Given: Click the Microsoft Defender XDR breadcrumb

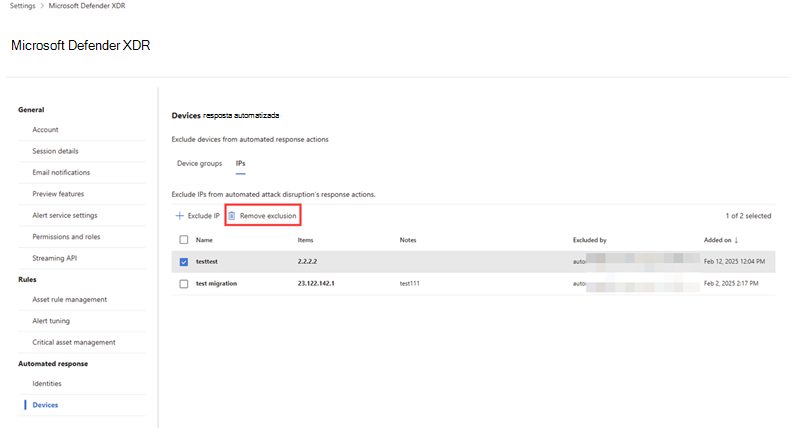Looking at the screenshot, I should (87, 6).
